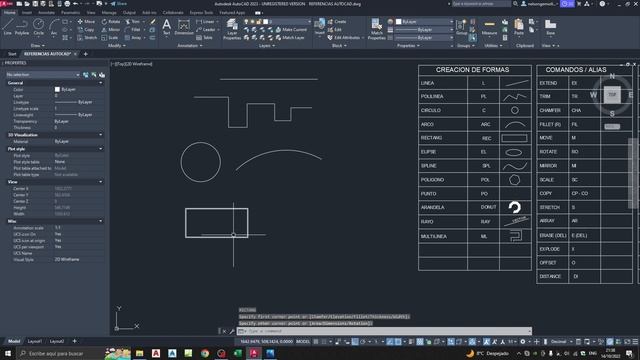The height and width of the screenshot is (360, 640).
Task: Open Match Properties tool
Action: click(x=376, y=29)
